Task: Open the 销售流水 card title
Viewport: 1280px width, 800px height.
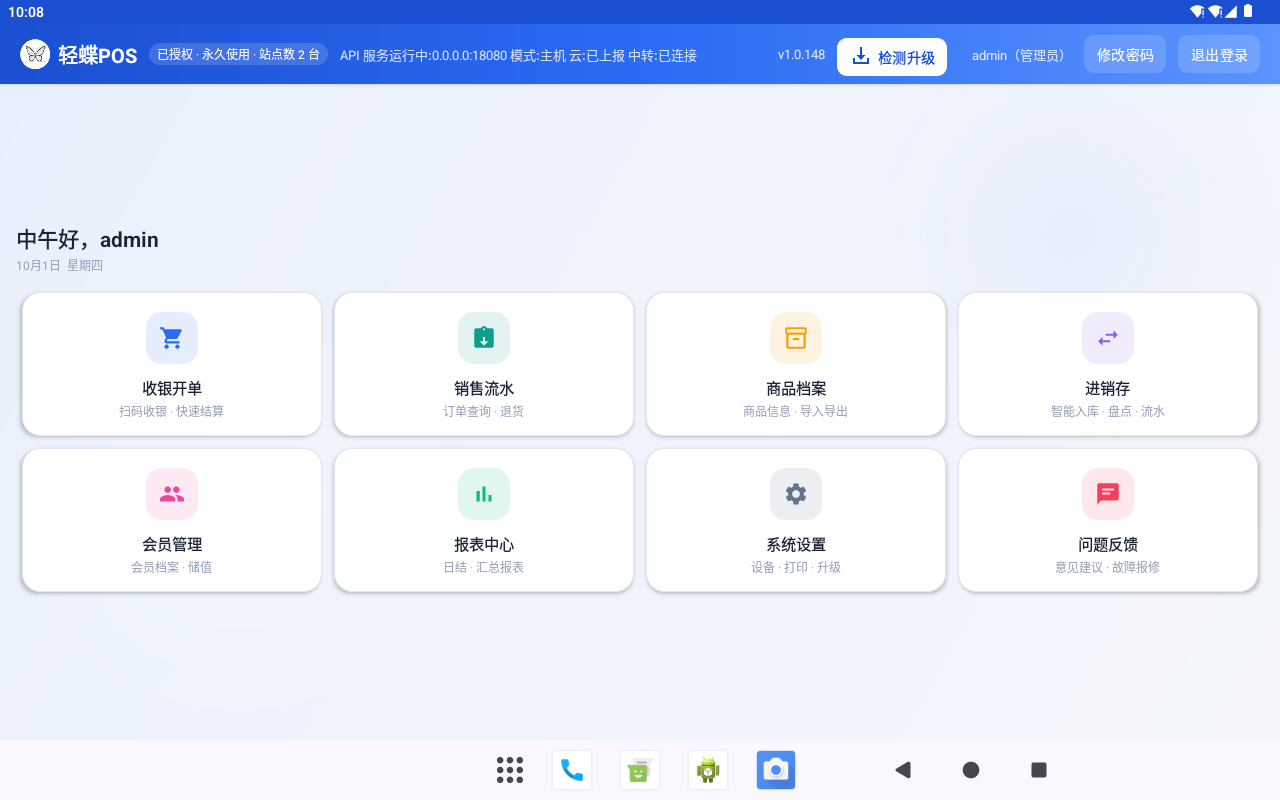Action: pos(484,389)
